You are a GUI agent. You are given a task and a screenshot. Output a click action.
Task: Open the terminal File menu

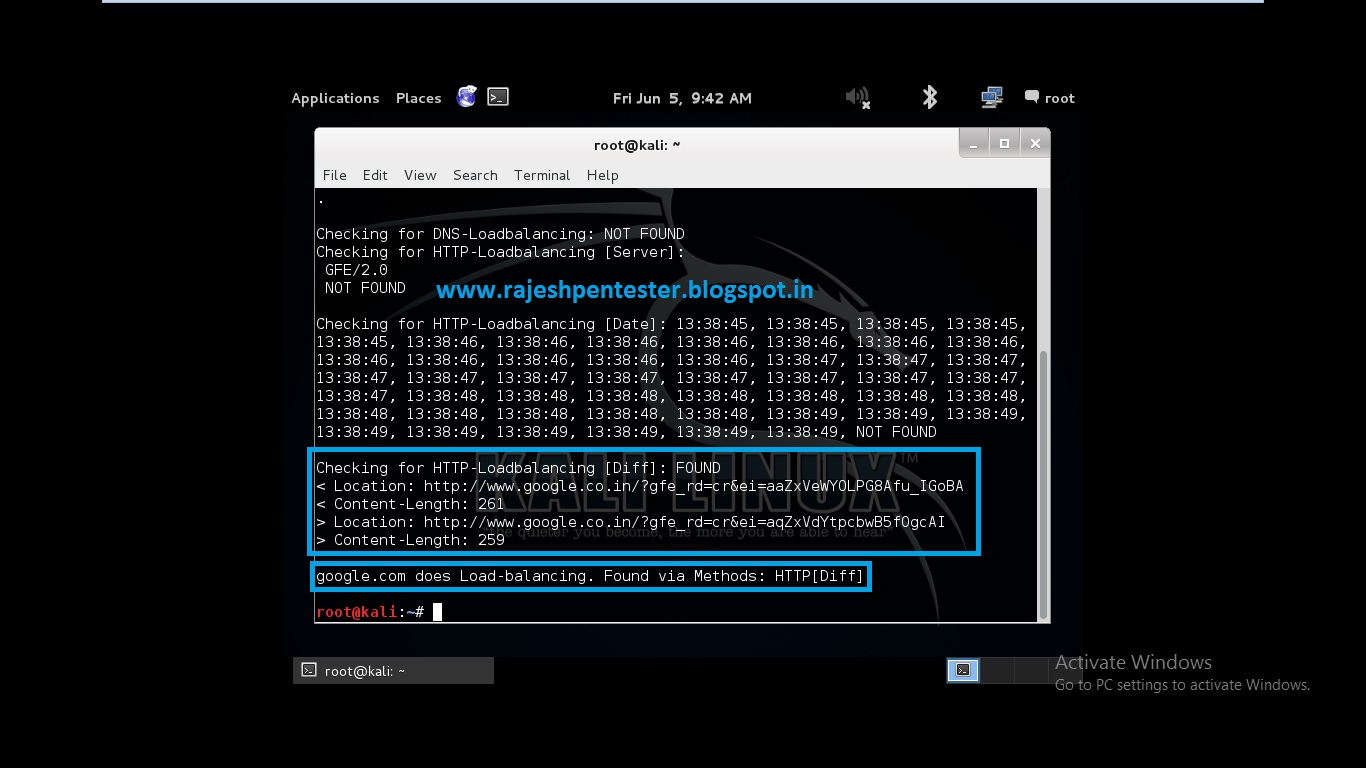pos(334,175)
